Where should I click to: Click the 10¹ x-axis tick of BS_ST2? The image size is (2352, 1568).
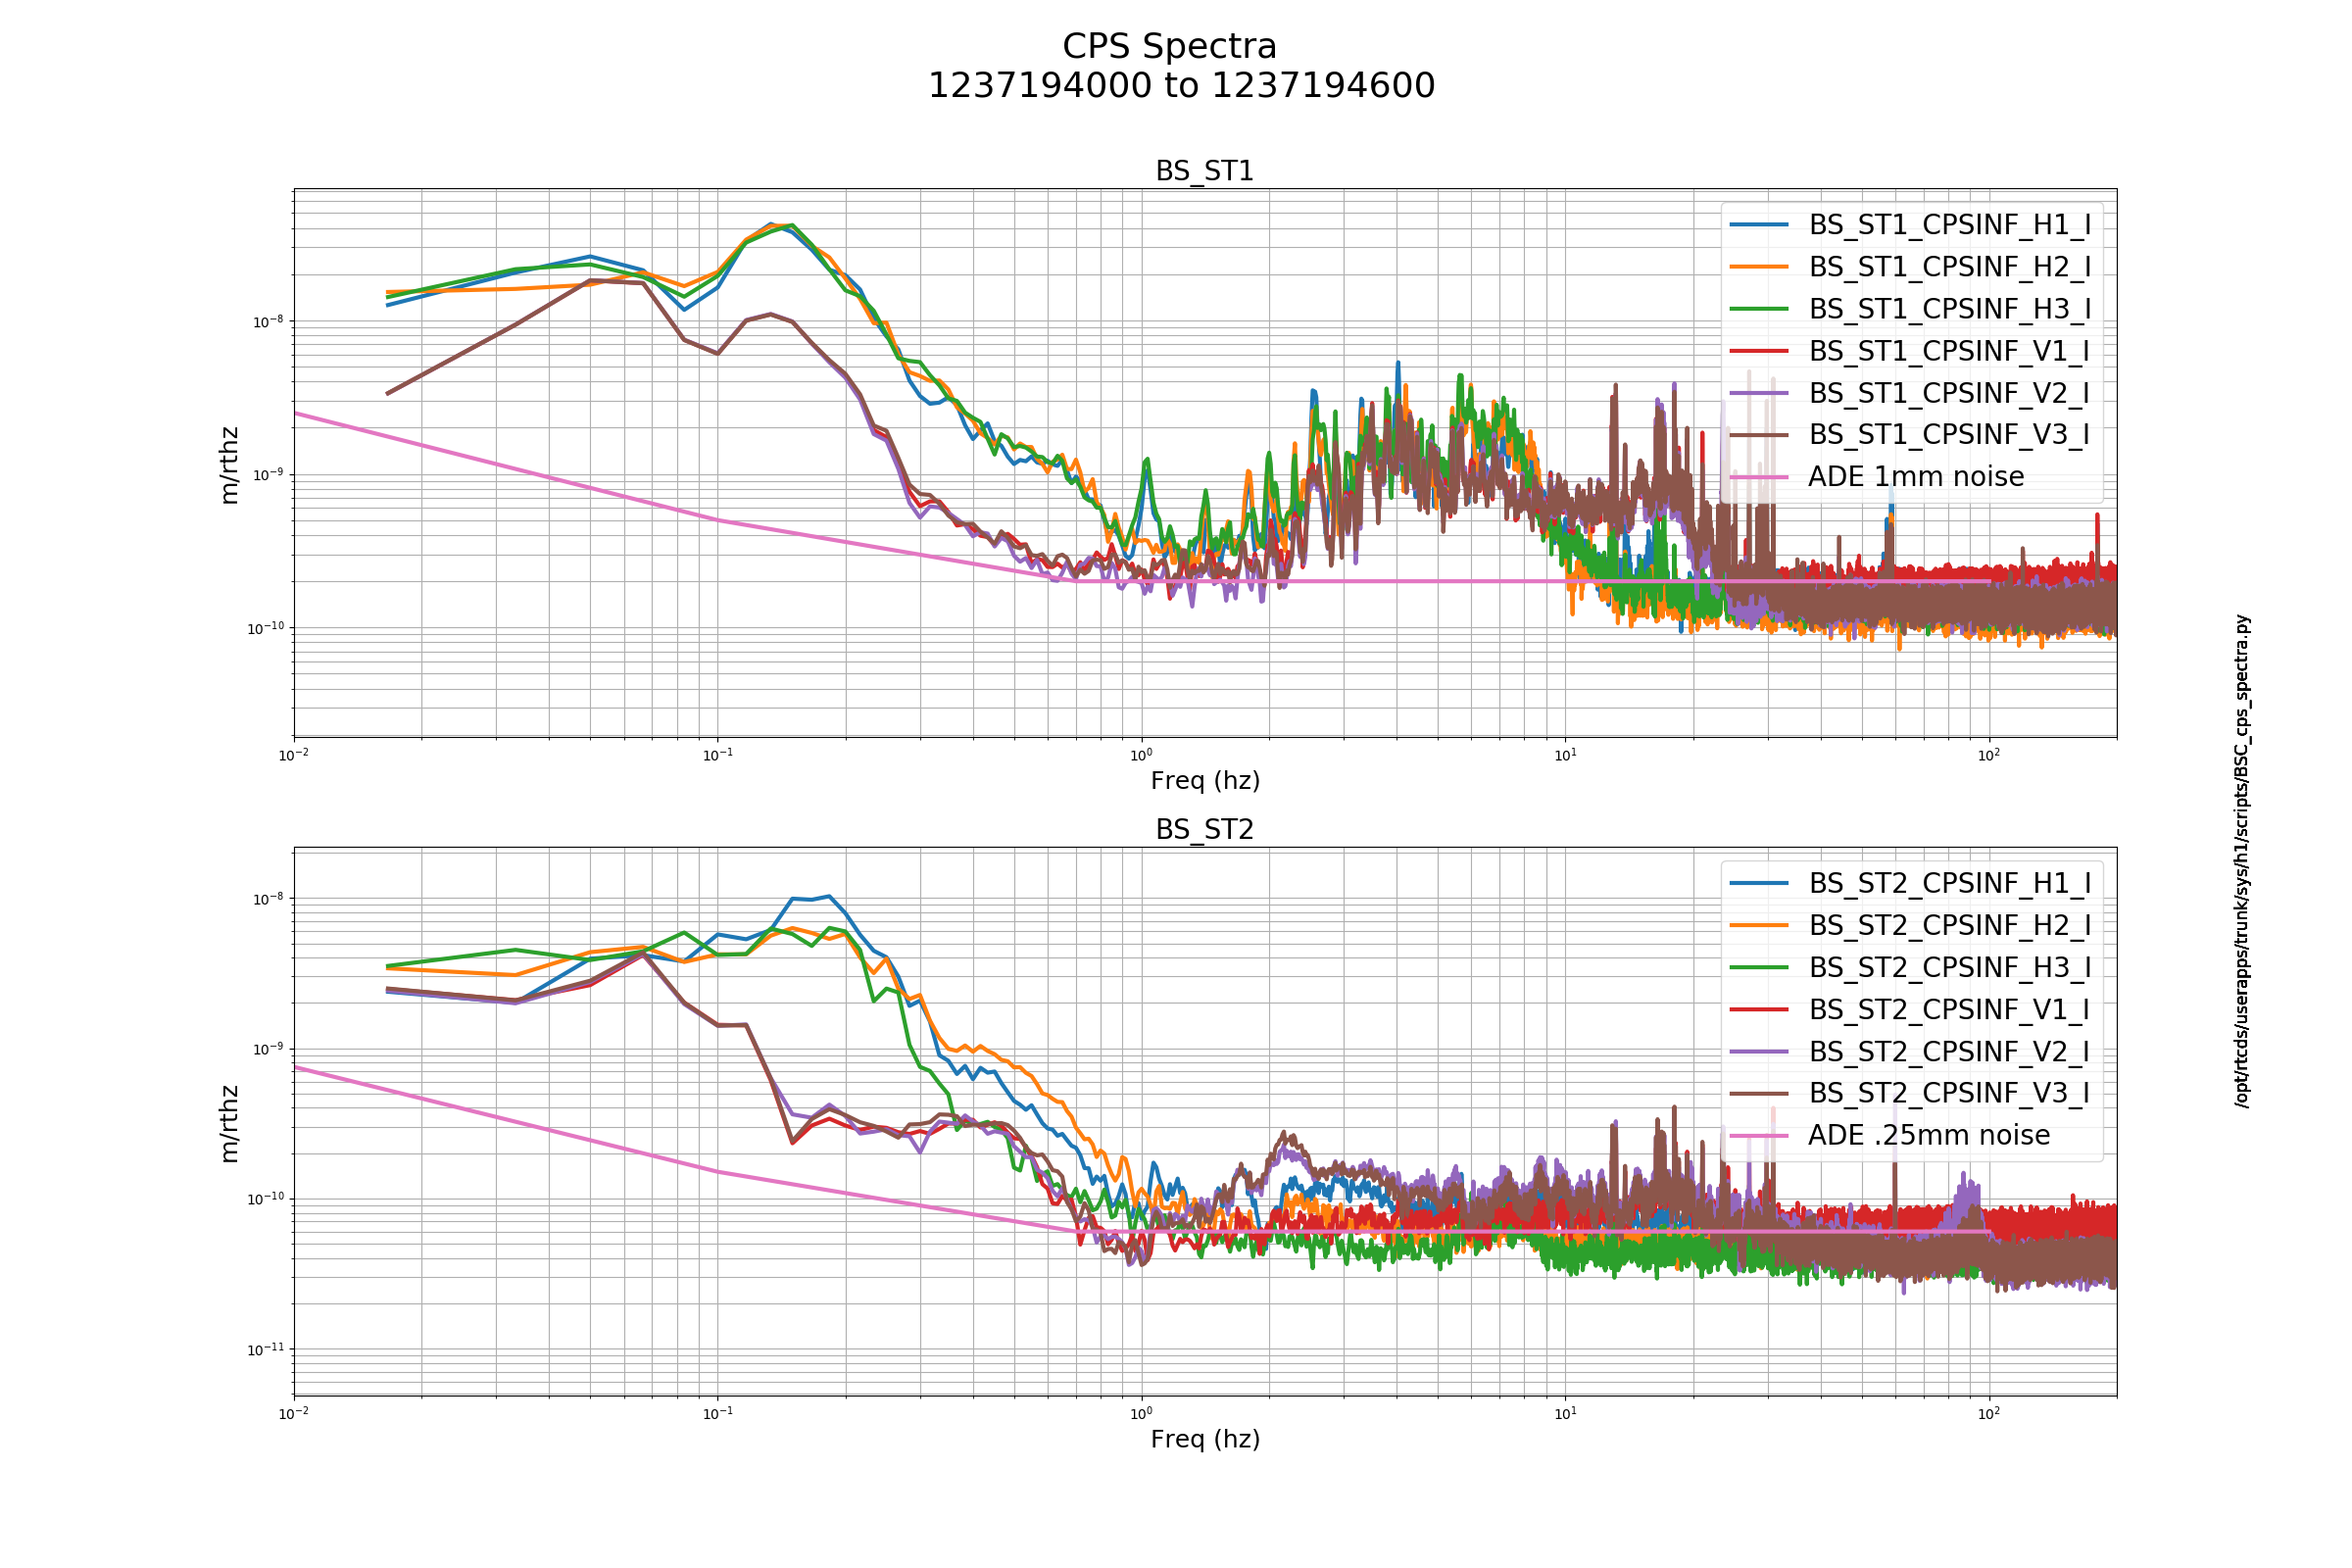click(1565, 1414)
